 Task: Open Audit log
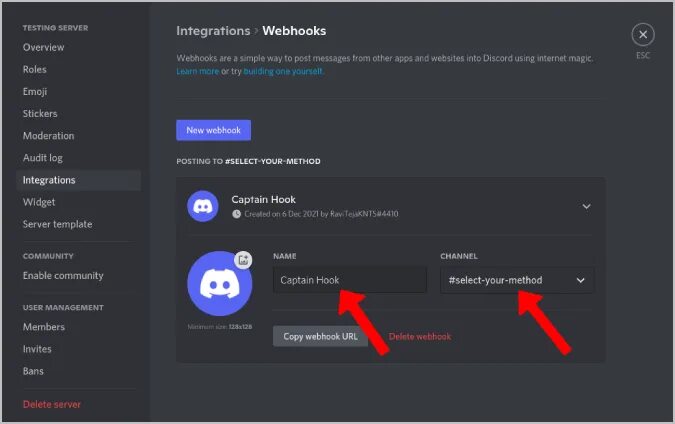[x=43, y=158]
